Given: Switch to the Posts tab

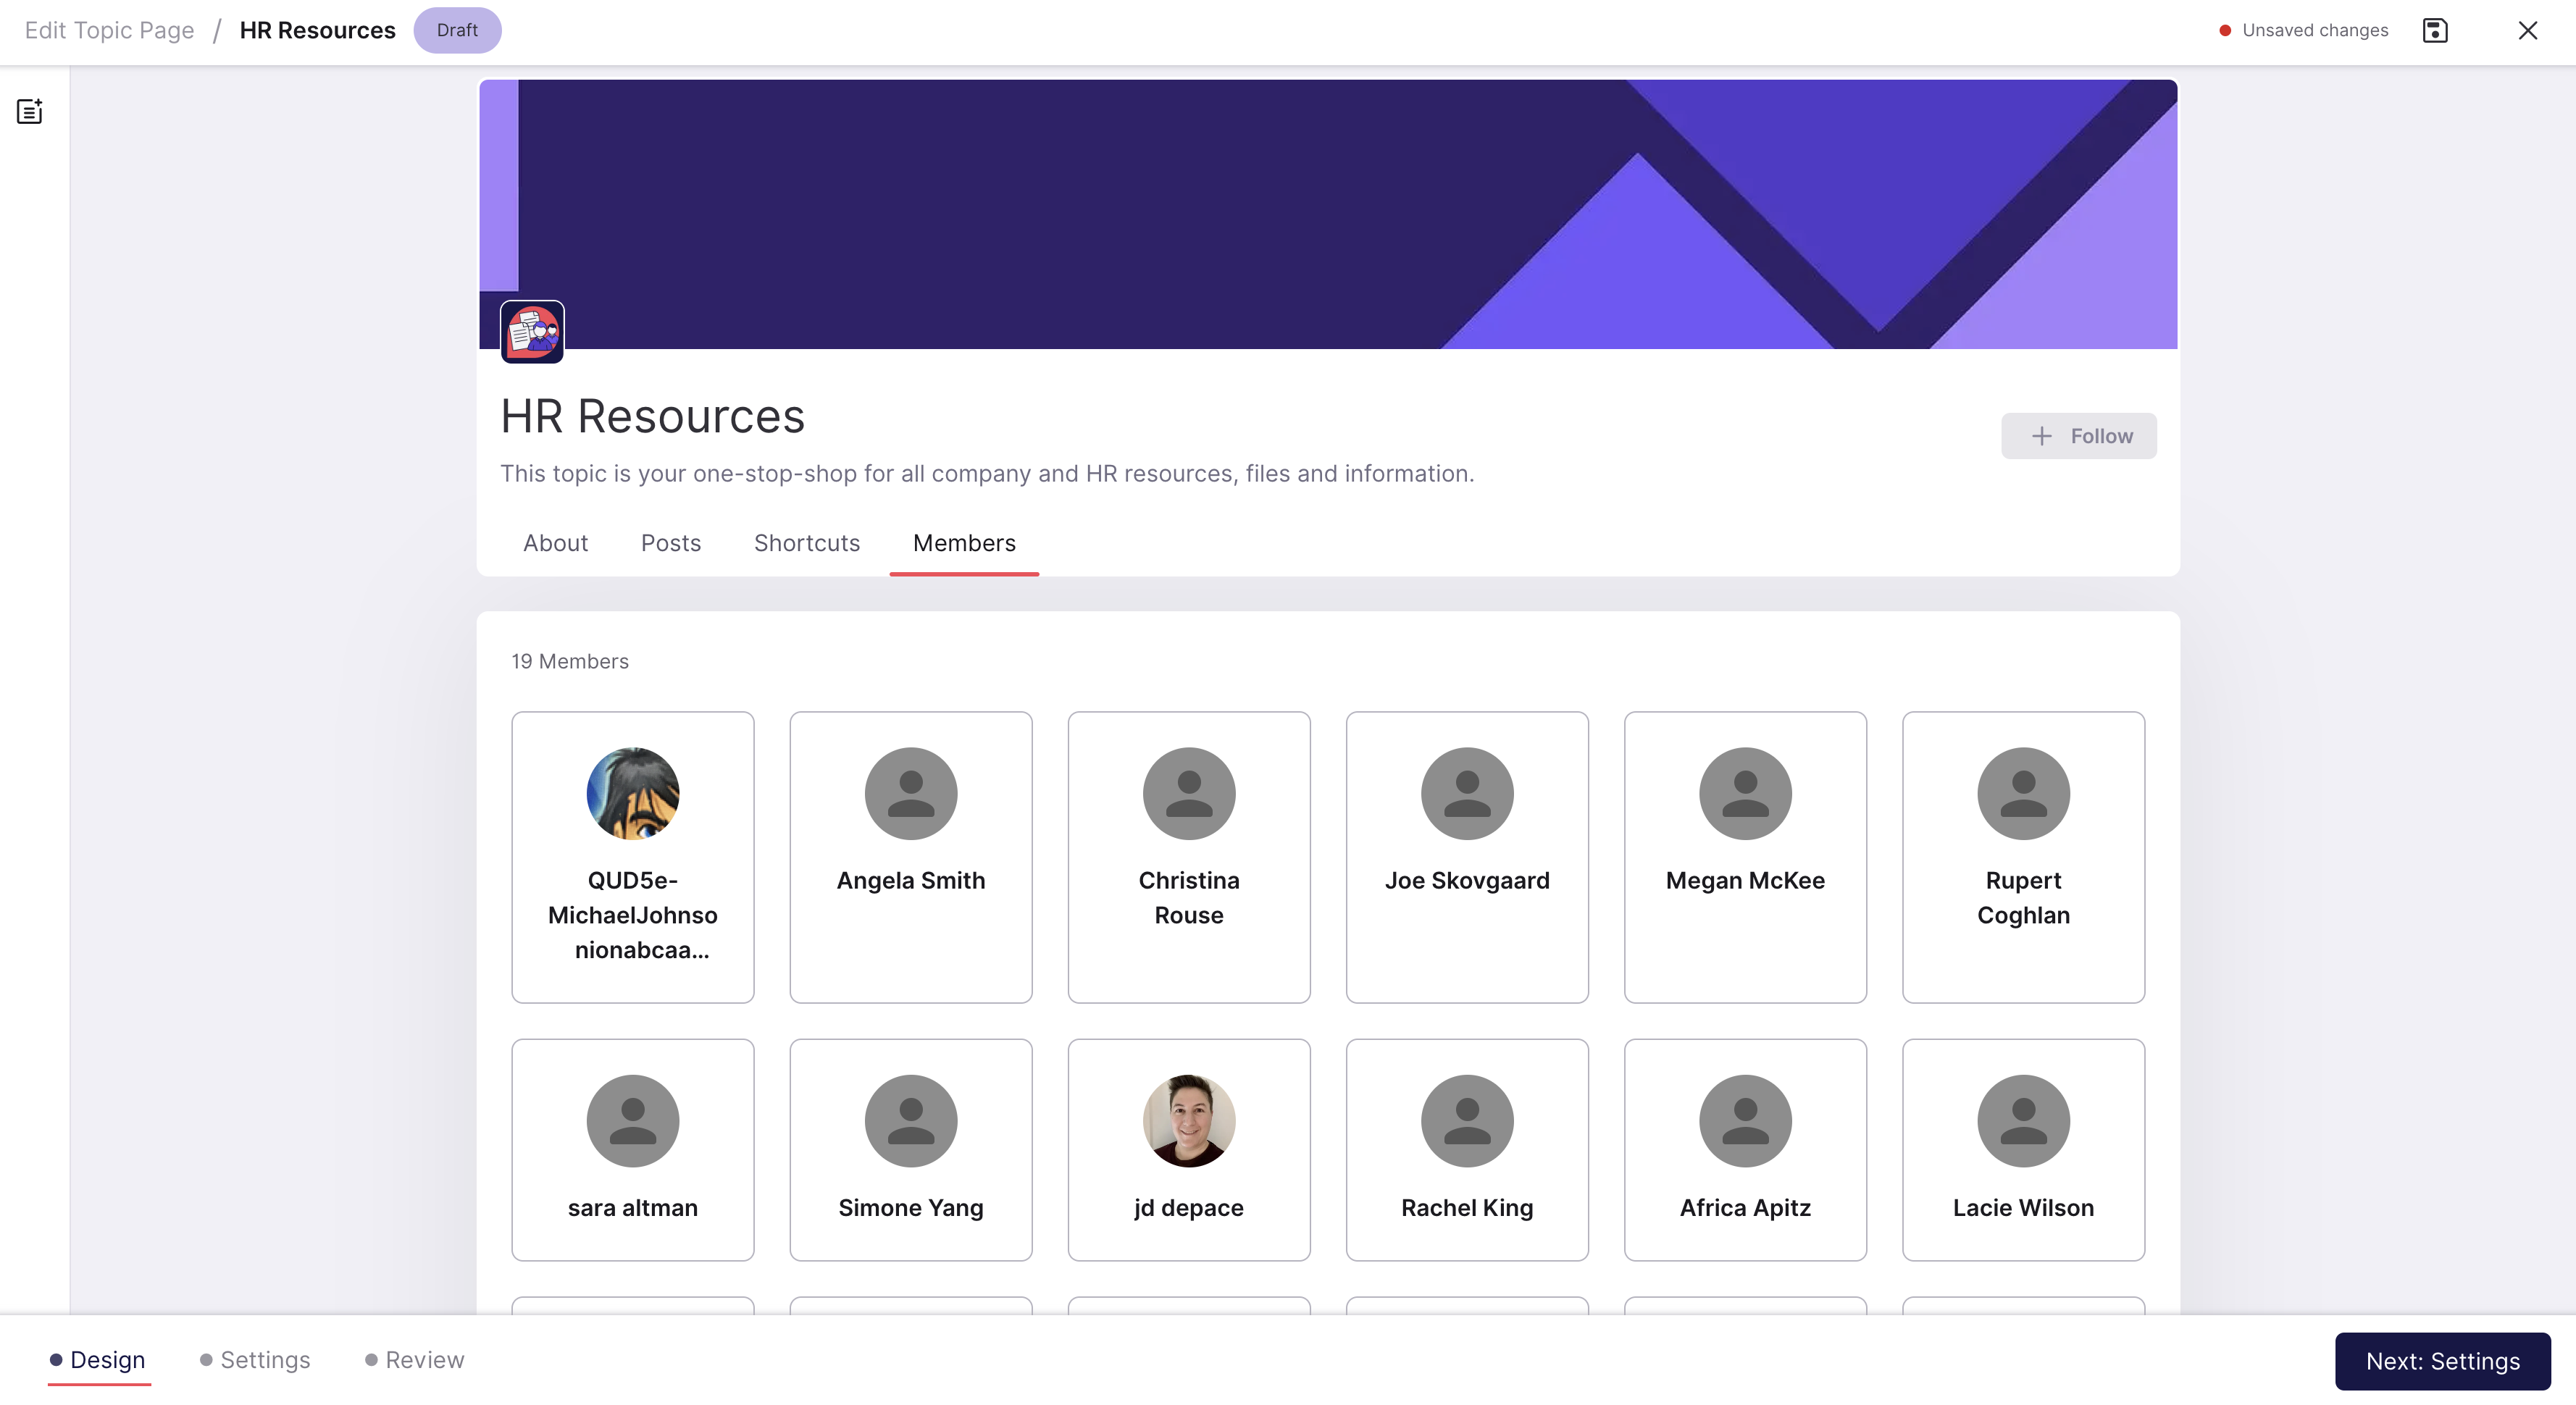Looking at the screenshot, I should pyautogui.click(x=671, y=543).
